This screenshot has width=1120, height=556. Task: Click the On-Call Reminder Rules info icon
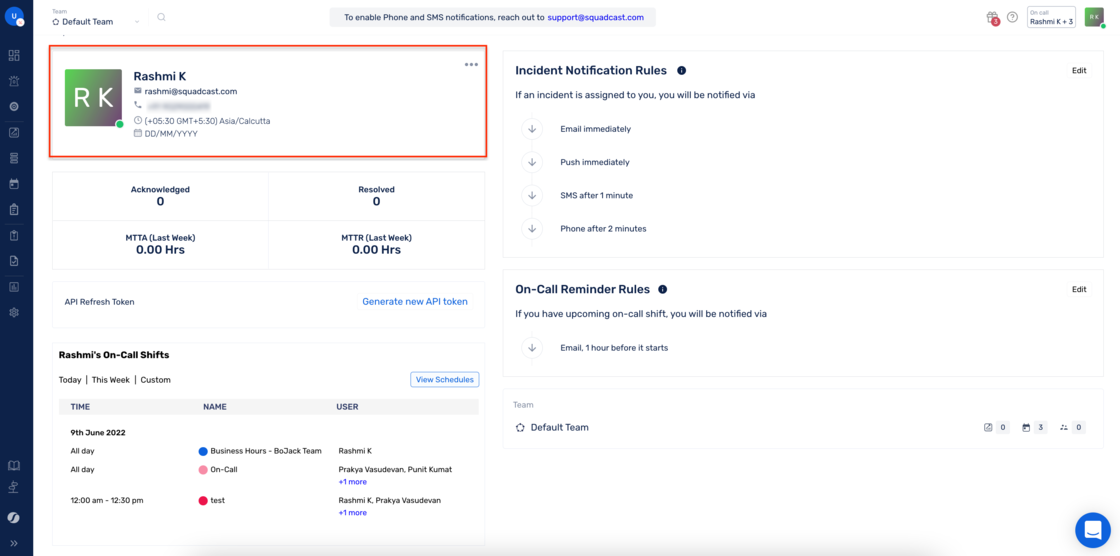click(x=662, y=289)
